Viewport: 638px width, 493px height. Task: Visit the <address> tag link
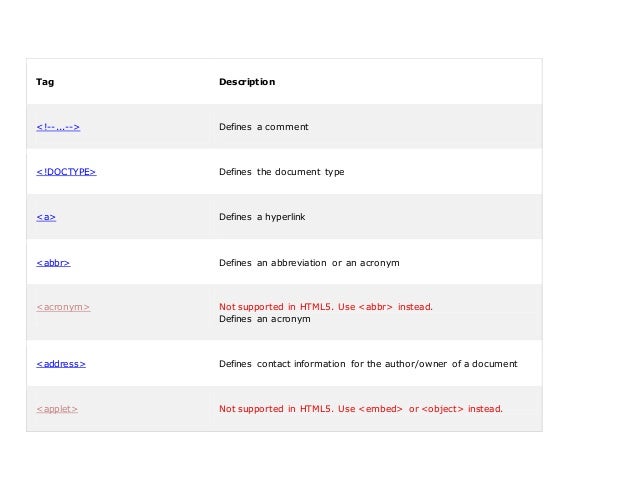click(61, 364)
